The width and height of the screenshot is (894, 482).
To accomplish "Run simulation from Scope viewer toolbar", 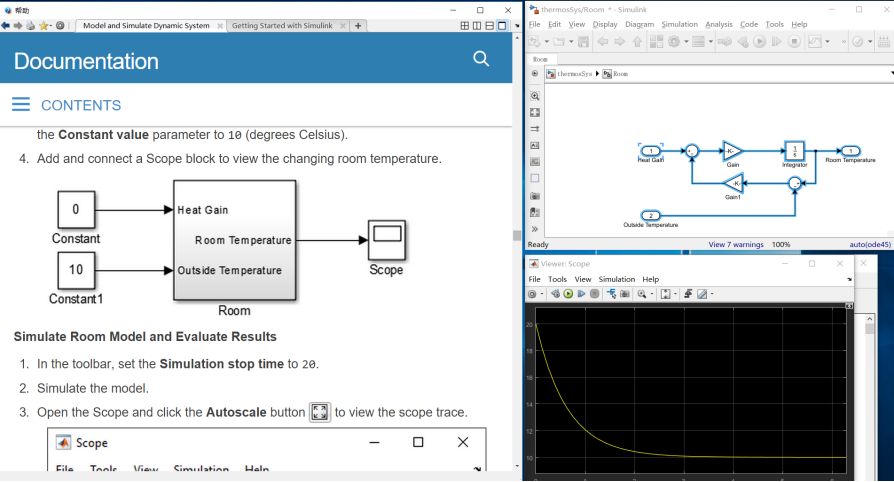I will [x=568, y=294].
